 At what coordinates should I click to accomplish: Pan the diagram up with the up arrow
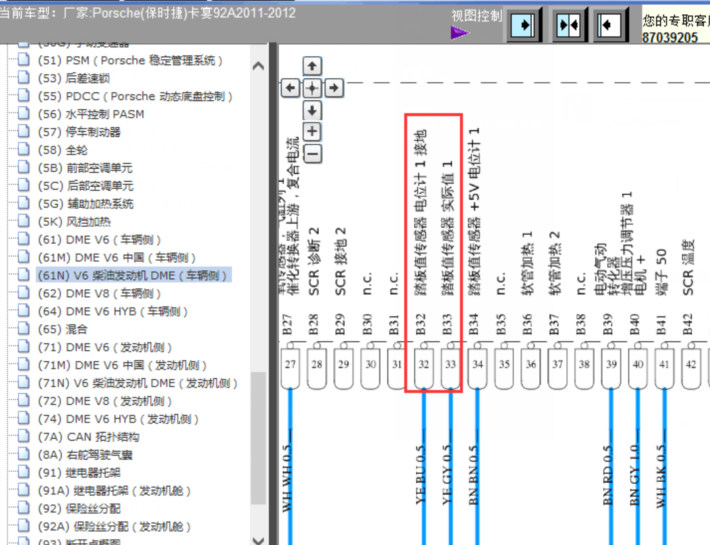click(x=312, y=66)
